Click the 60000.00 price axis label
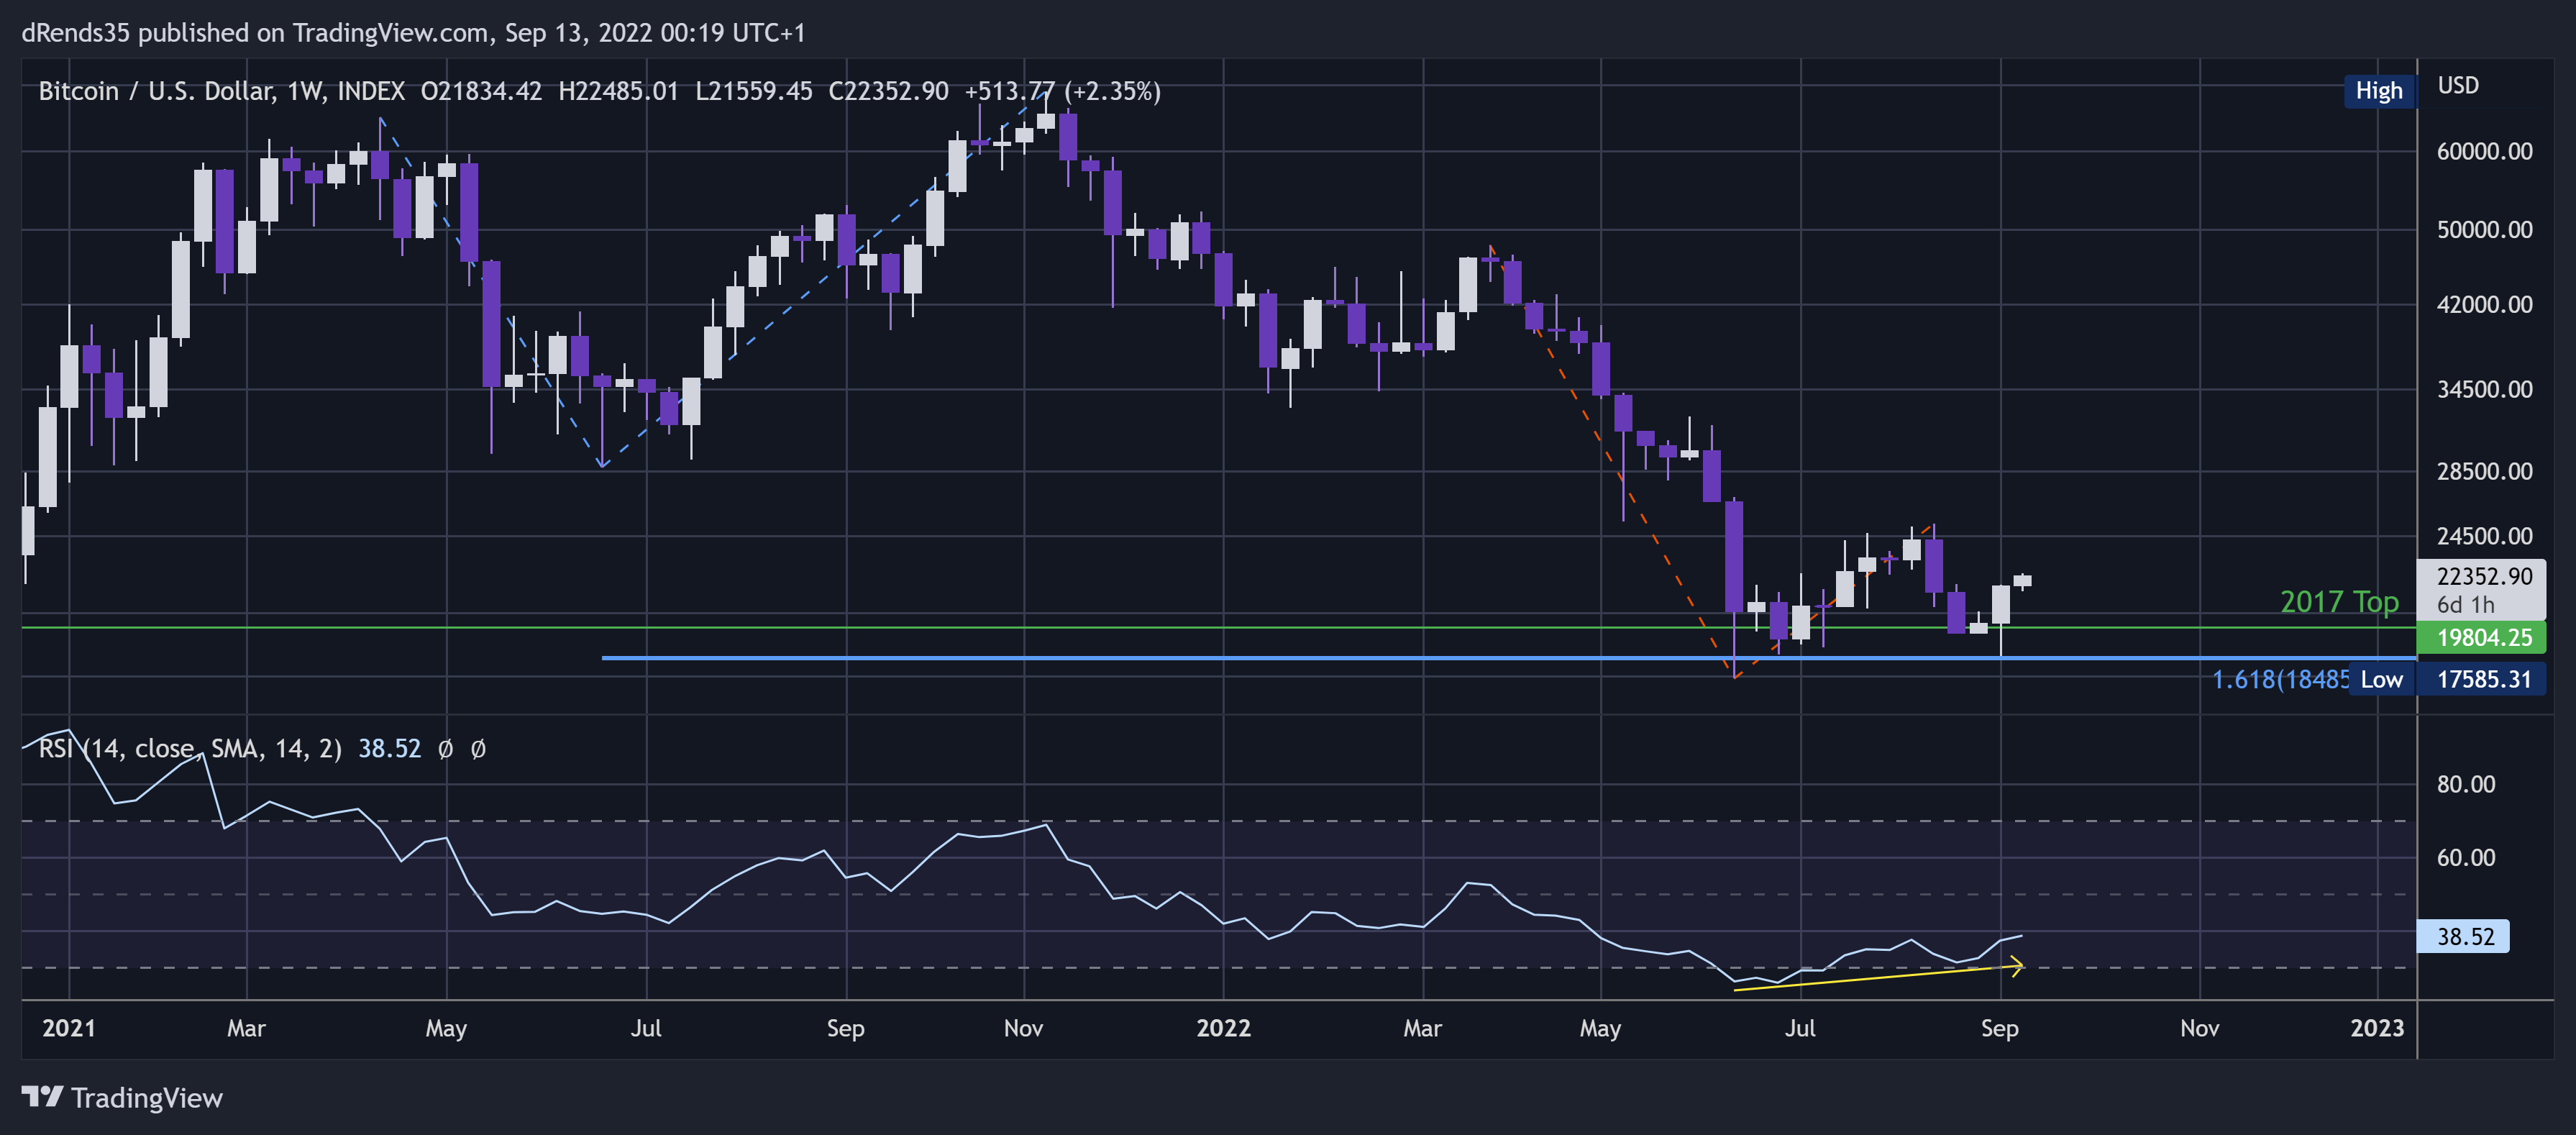This screenshot has height=1135, width=2576. click(2484, 151)
